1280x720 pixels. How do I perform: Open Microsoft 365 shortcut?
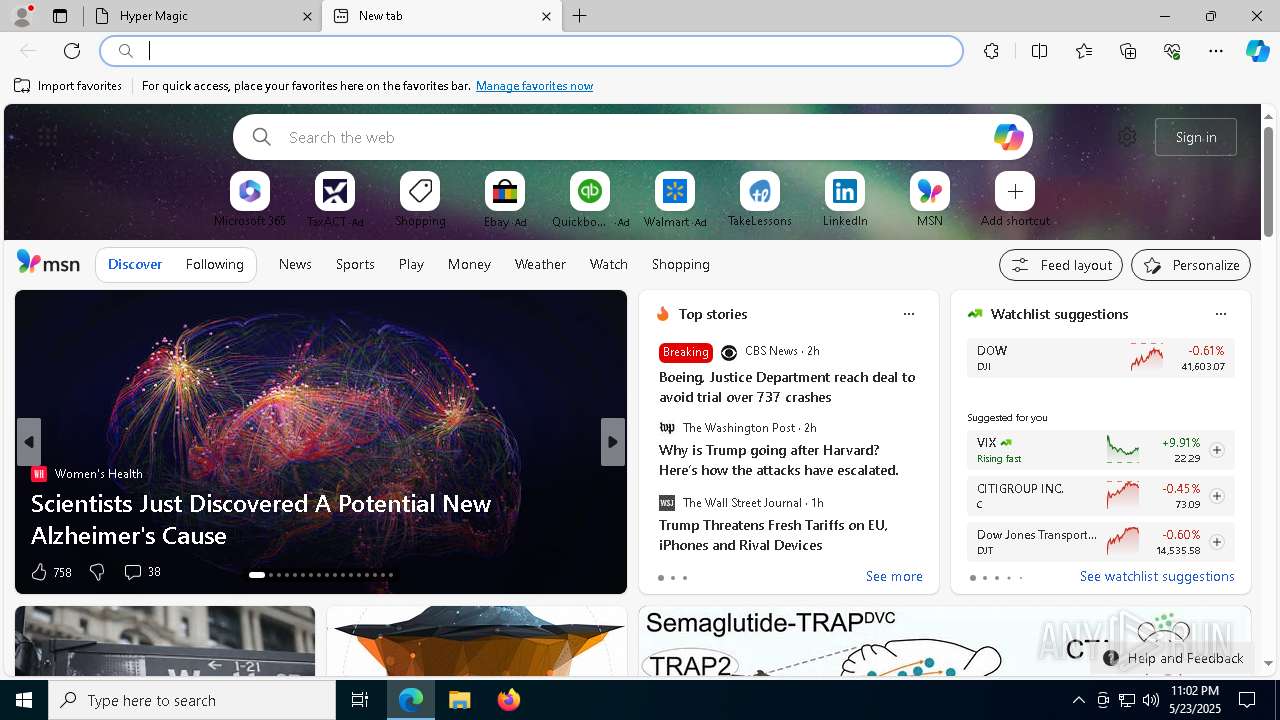pos(250,200)
